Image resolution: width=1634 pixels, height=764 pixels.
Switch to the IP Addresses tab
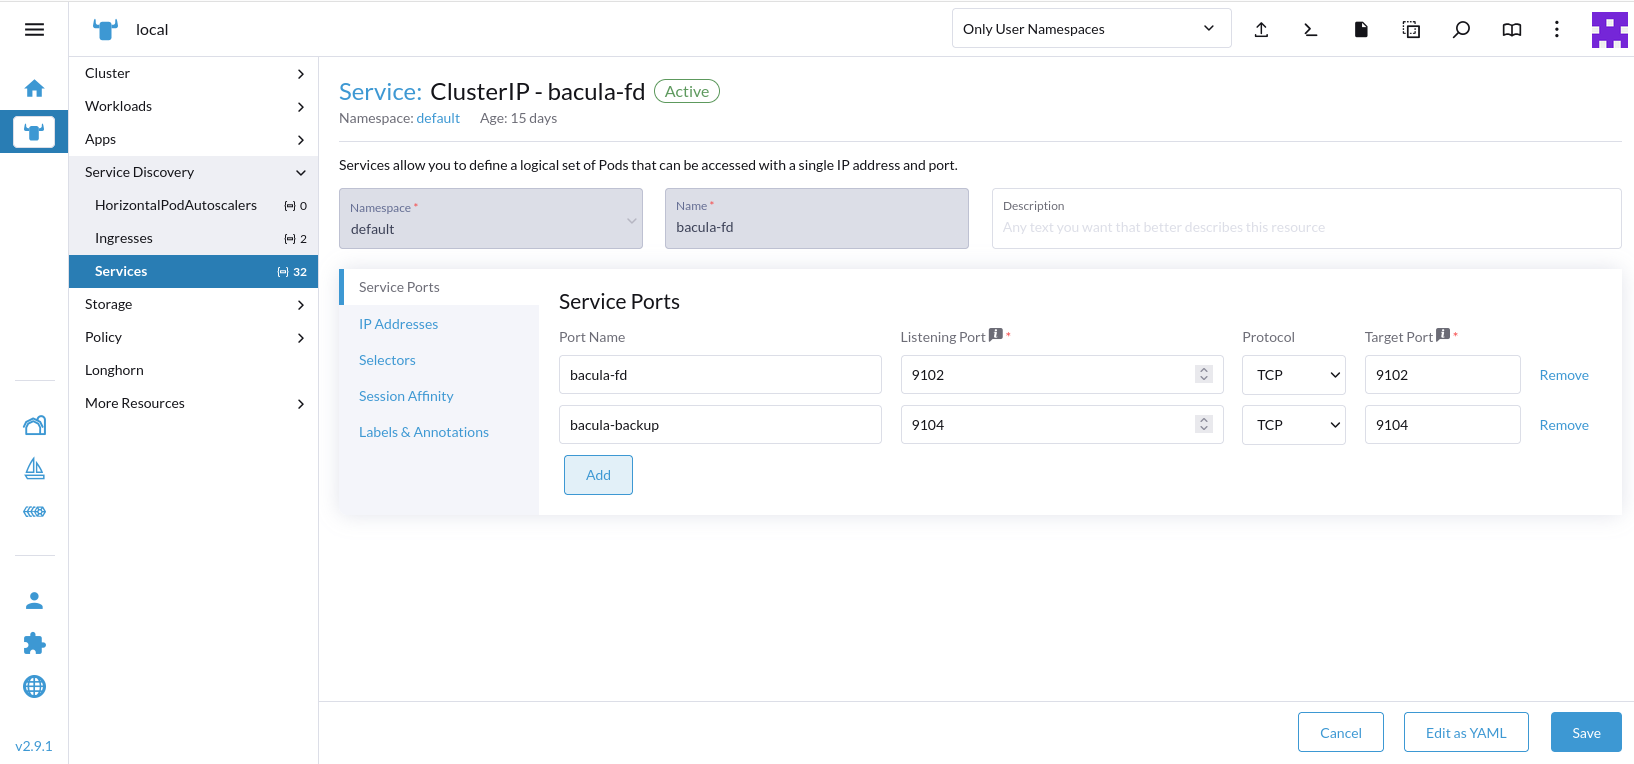pyautogui.click(x=439, y=324)
